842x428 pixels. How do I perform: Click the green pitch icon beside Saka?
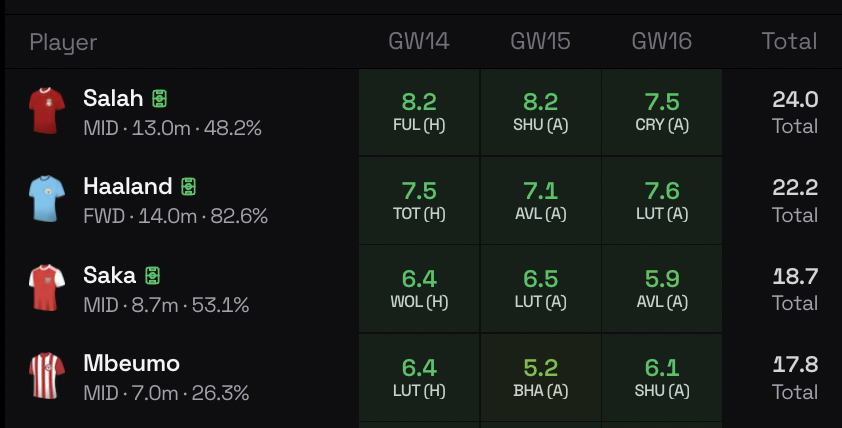coord(153,275)
